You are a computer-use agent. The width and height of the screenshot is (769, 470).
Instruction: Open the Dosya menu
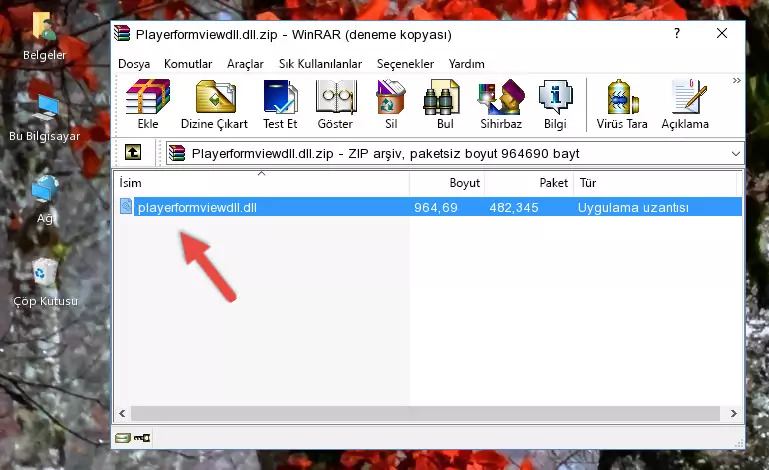[134, 64]
